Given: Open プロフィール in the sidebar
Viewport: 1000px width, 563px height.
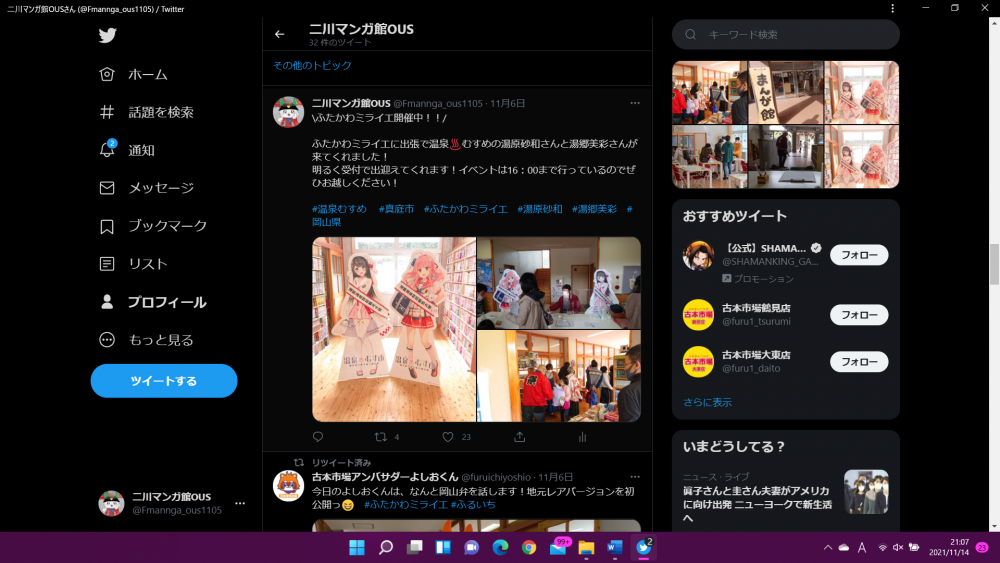Looking at the screenshot, I should click(x=153, y=302).
